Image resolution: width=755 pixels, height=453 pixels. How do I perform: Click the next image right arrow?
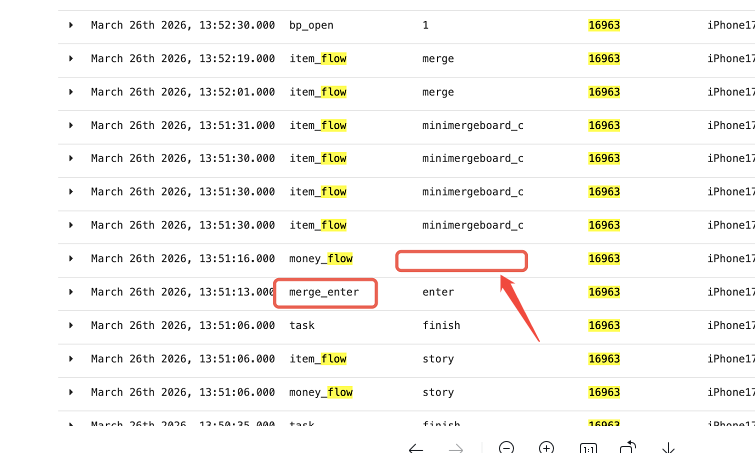point(456,448)
